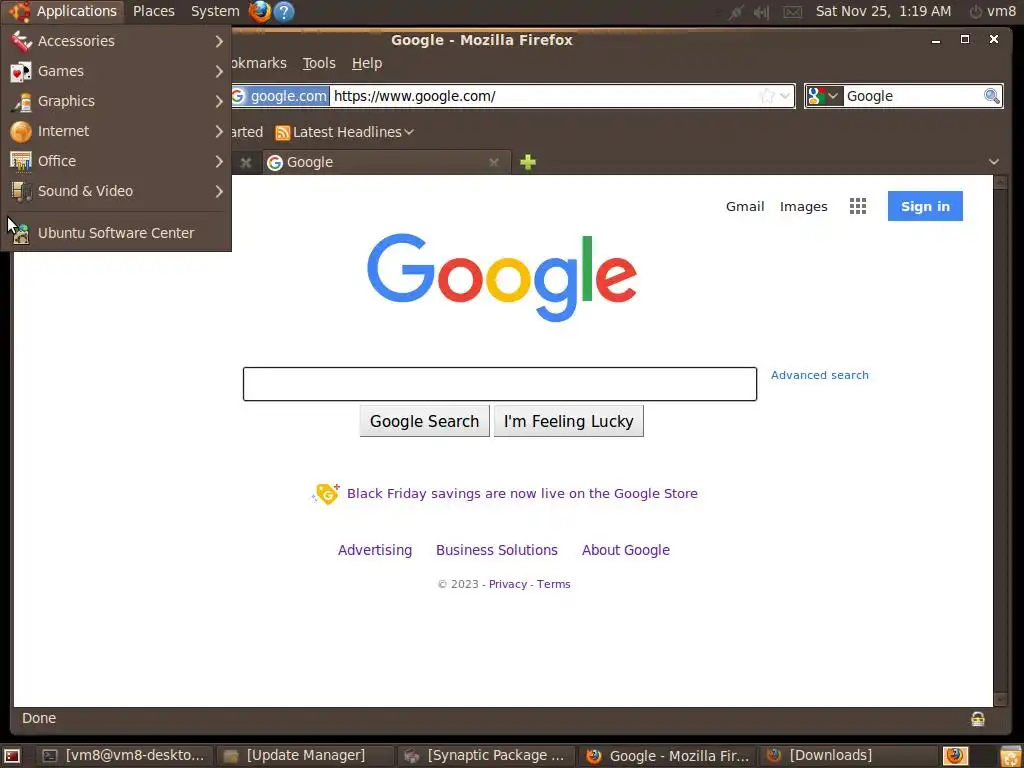Open the System panel menu
1024x768 pixels.
[215, 11]
